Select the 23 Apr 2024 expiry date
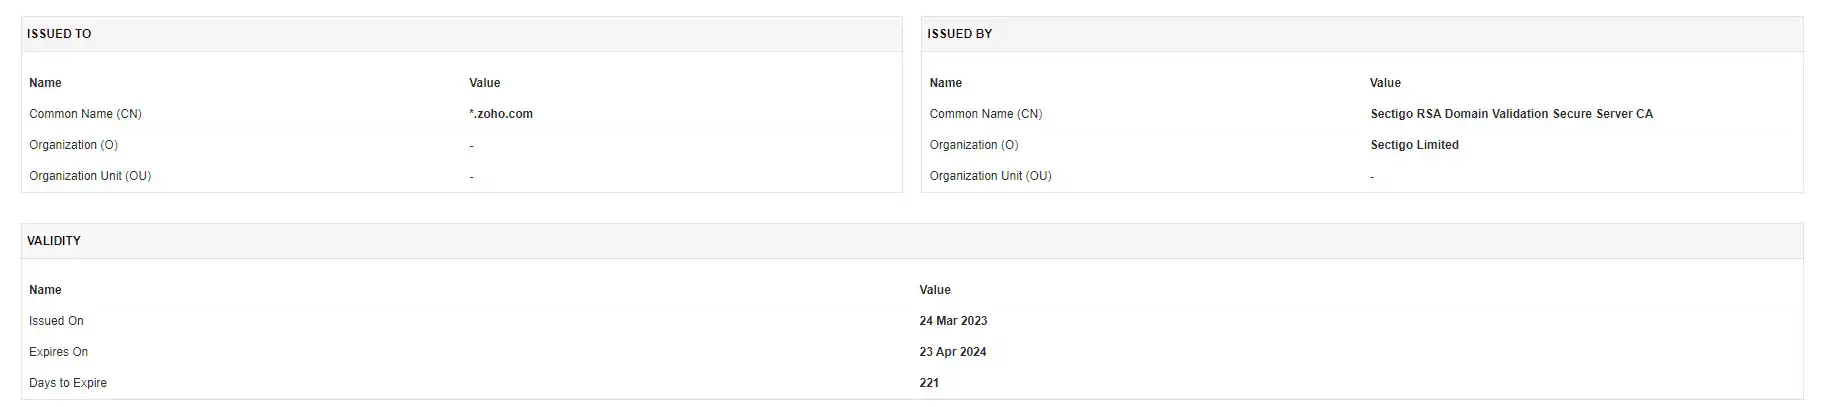The image size is (1827, 407). pyautogui.click(x=952, y=352)
